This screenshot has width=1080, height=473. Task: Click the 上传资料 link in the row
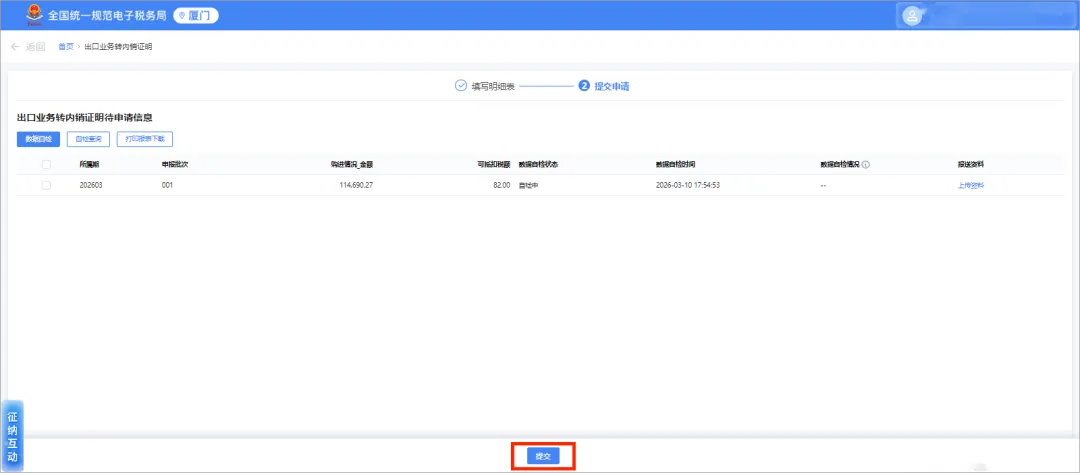point(970,185)
